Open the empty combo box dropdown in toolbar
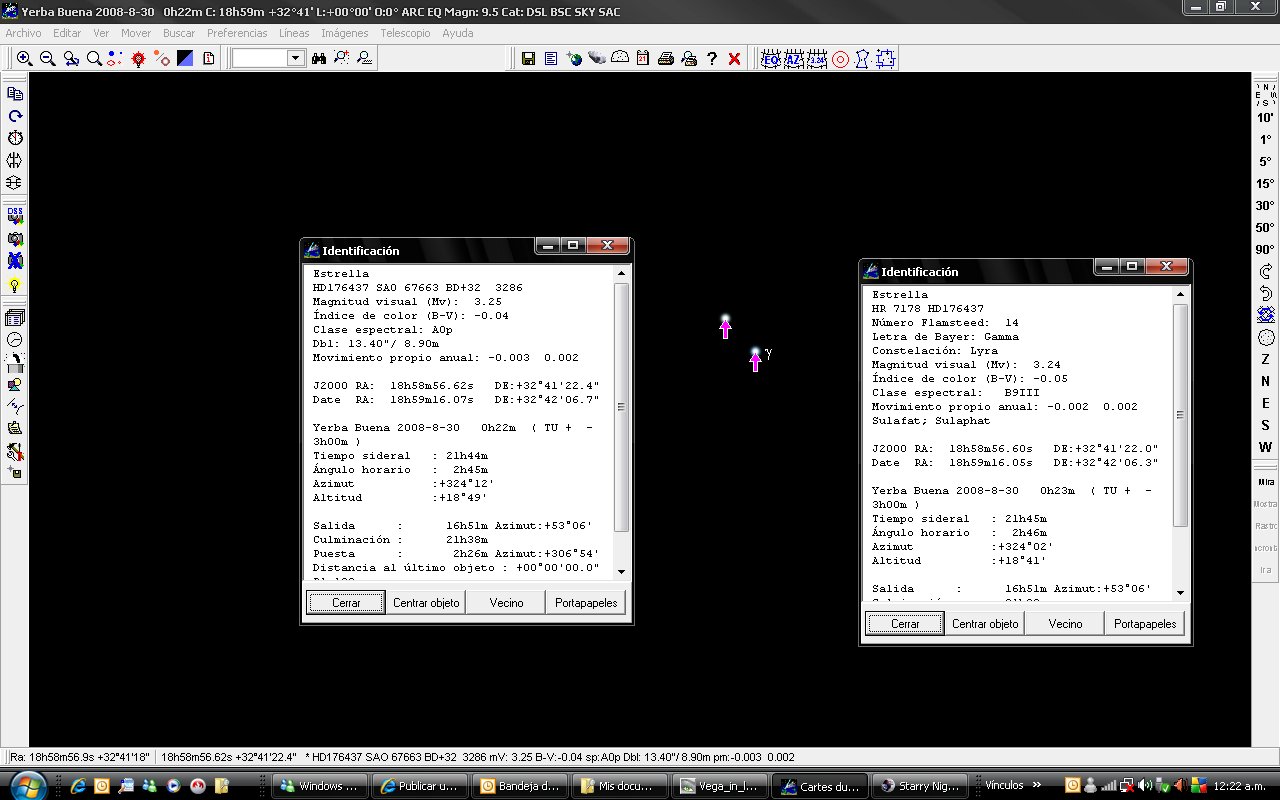This screenshot has height=800, width=1280. [x=295, y=59]
